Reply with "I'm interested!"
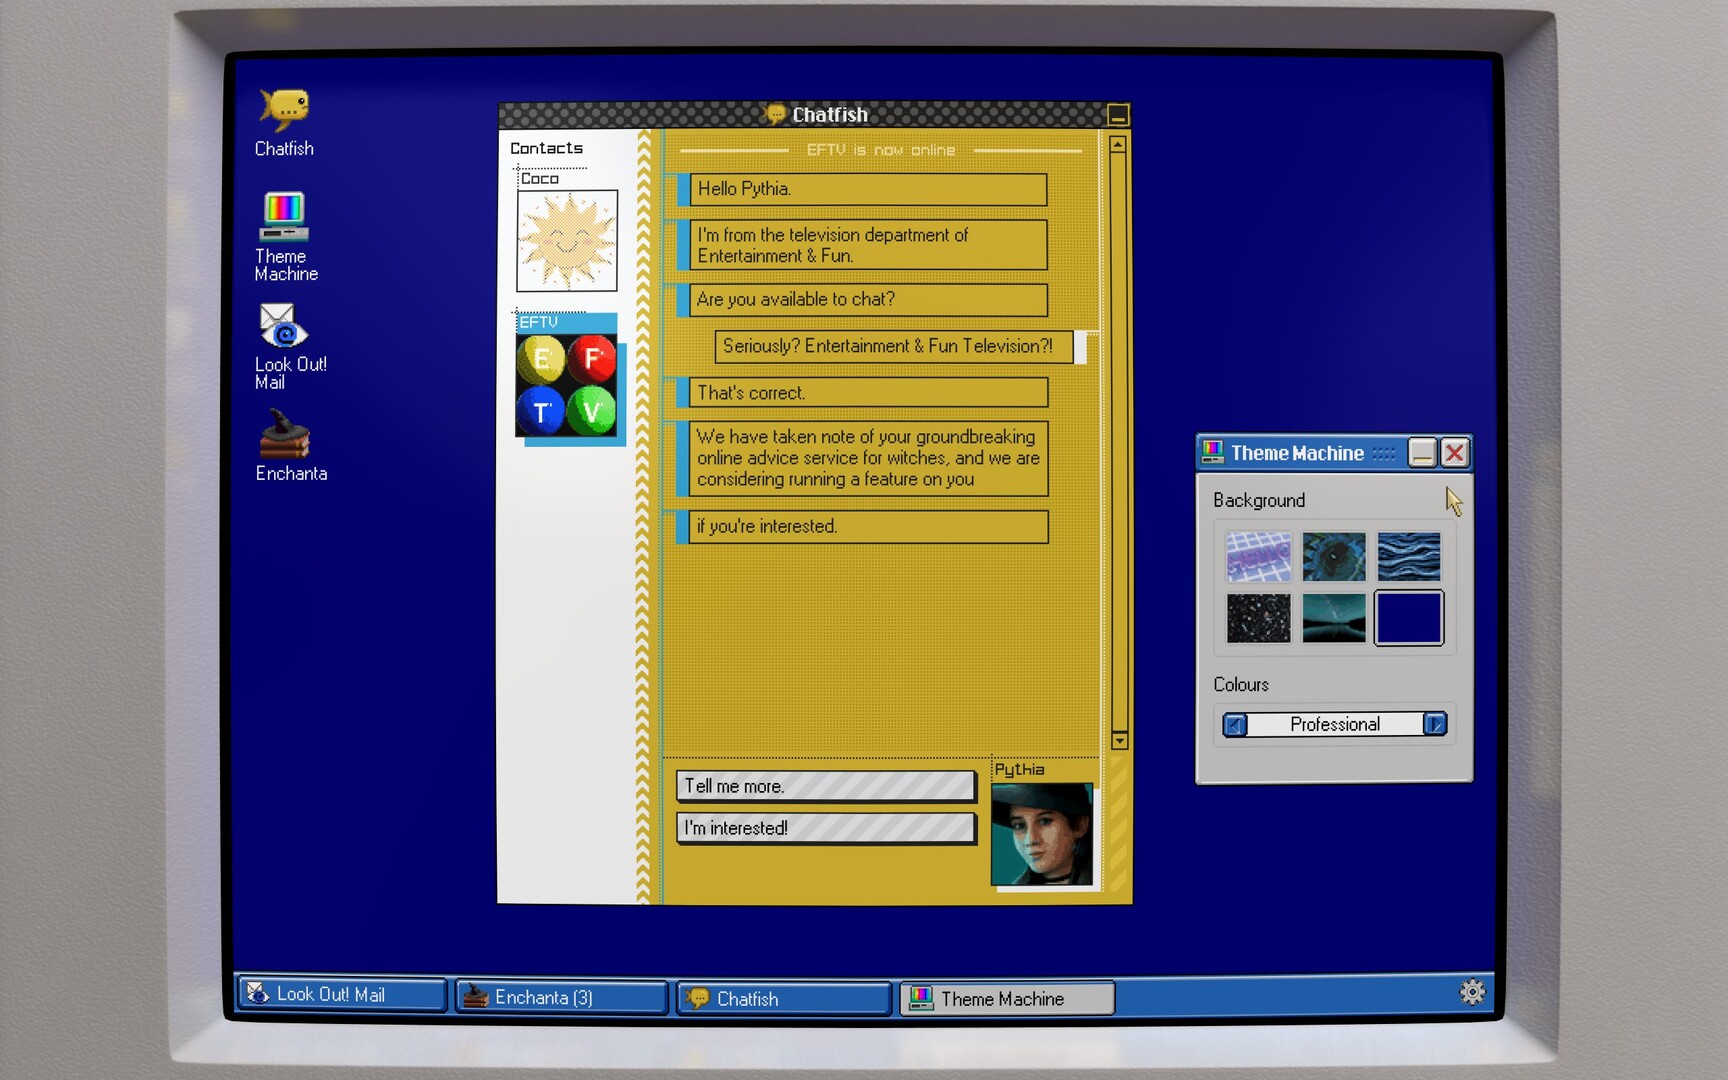The width and height of the screenshot is (1728, 1080). [x=825, y=828]
